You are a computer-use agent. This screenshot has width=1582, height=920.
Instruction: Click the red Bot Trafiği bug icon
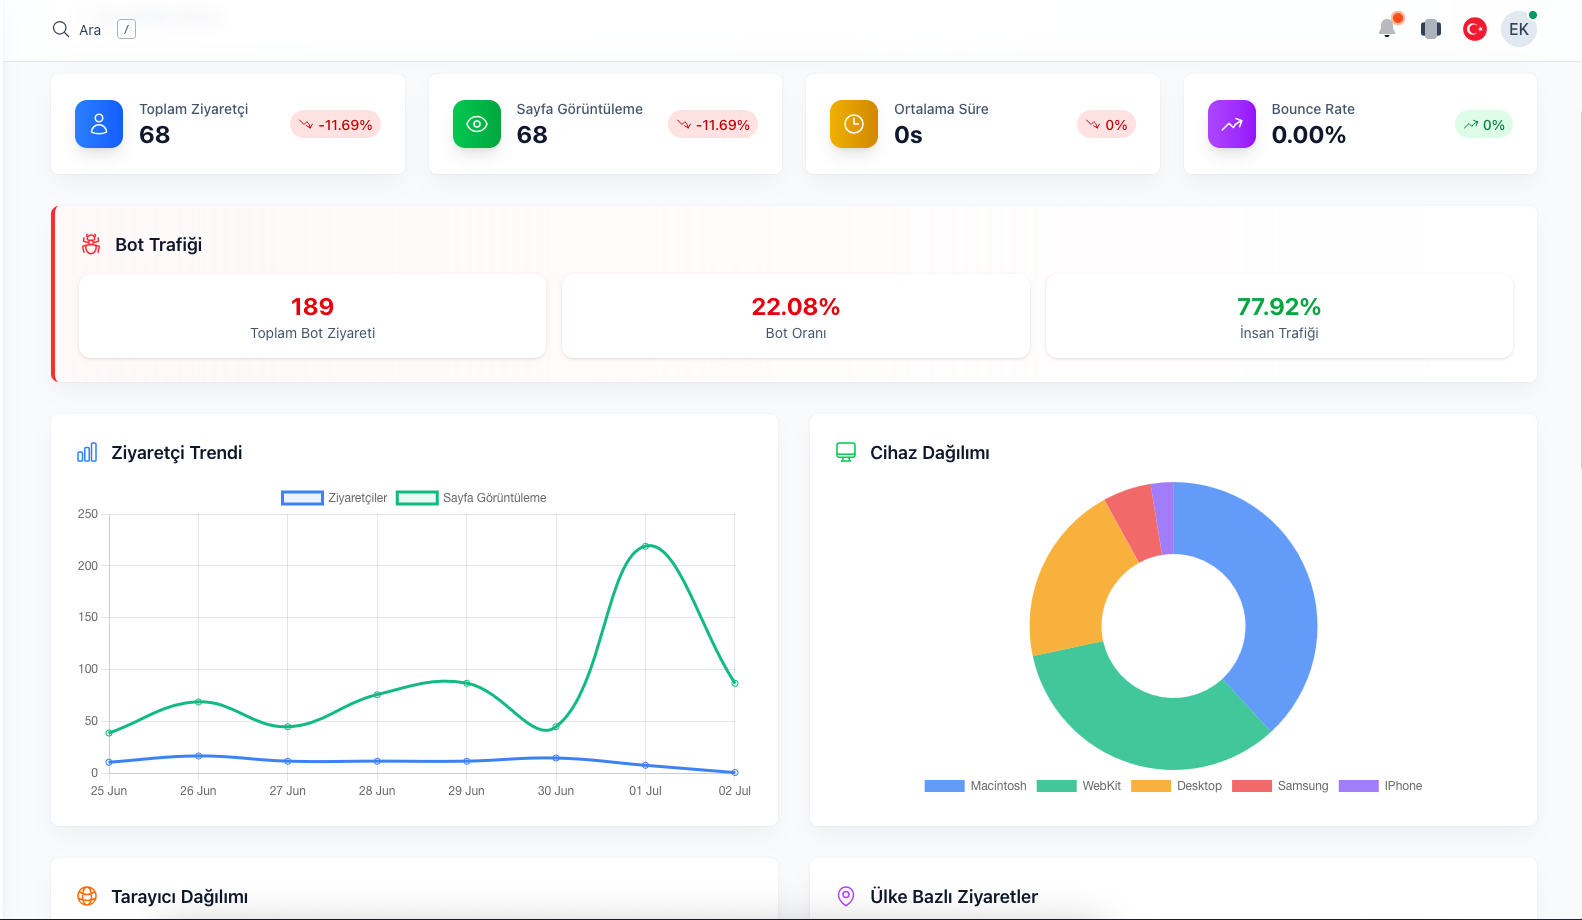point(91,244)
